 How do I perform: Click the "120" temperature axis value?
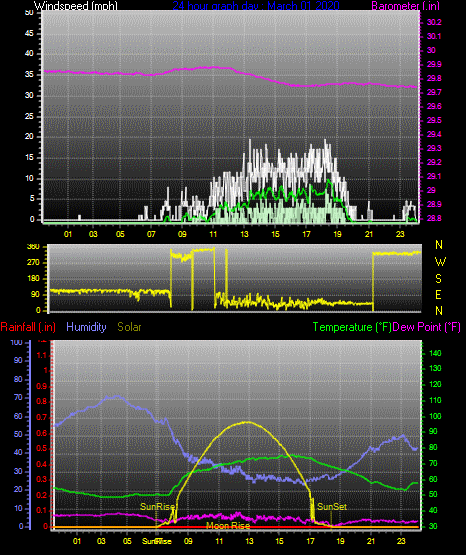[435, 384]
